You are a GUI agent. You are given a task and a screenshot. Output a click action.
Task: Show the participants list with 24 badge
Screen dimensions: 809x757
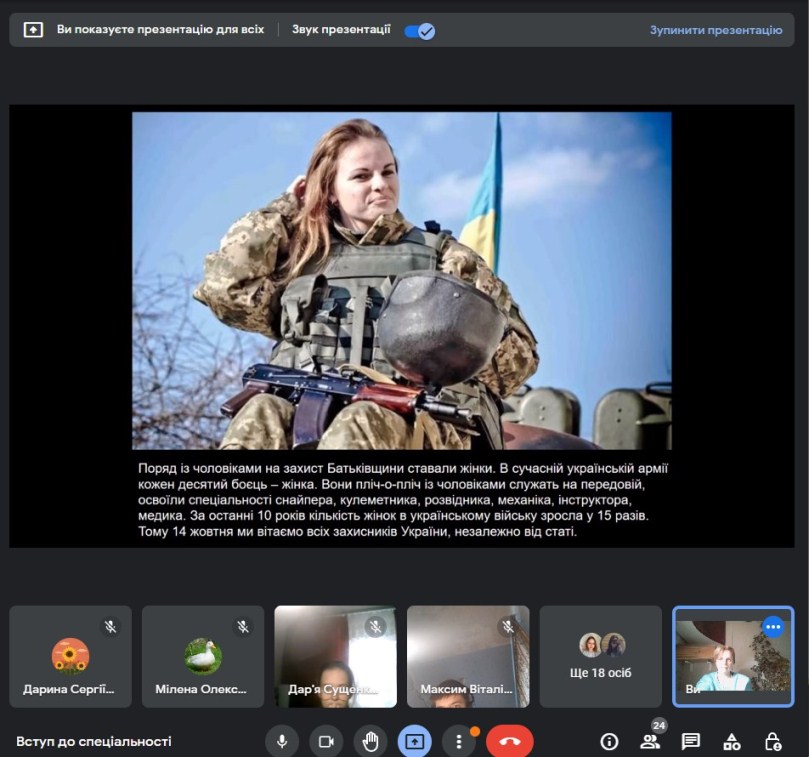(x=650, y=741)
